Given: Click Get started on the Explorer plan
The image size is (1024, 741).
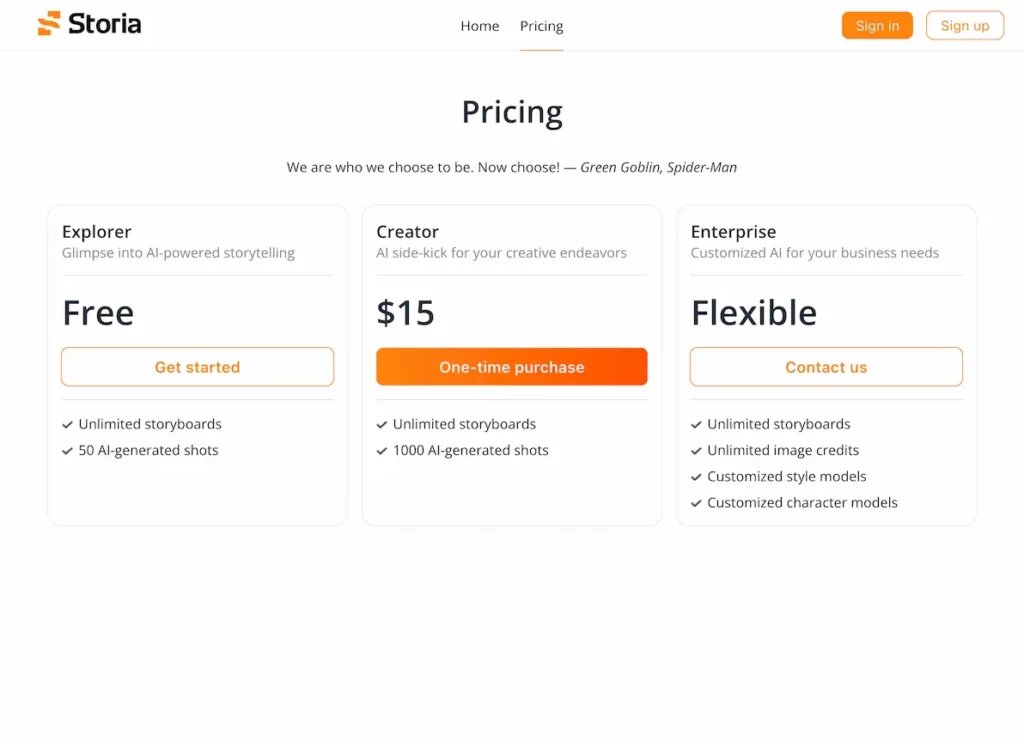Looking at the screenshot, I should tap(197, 367).
